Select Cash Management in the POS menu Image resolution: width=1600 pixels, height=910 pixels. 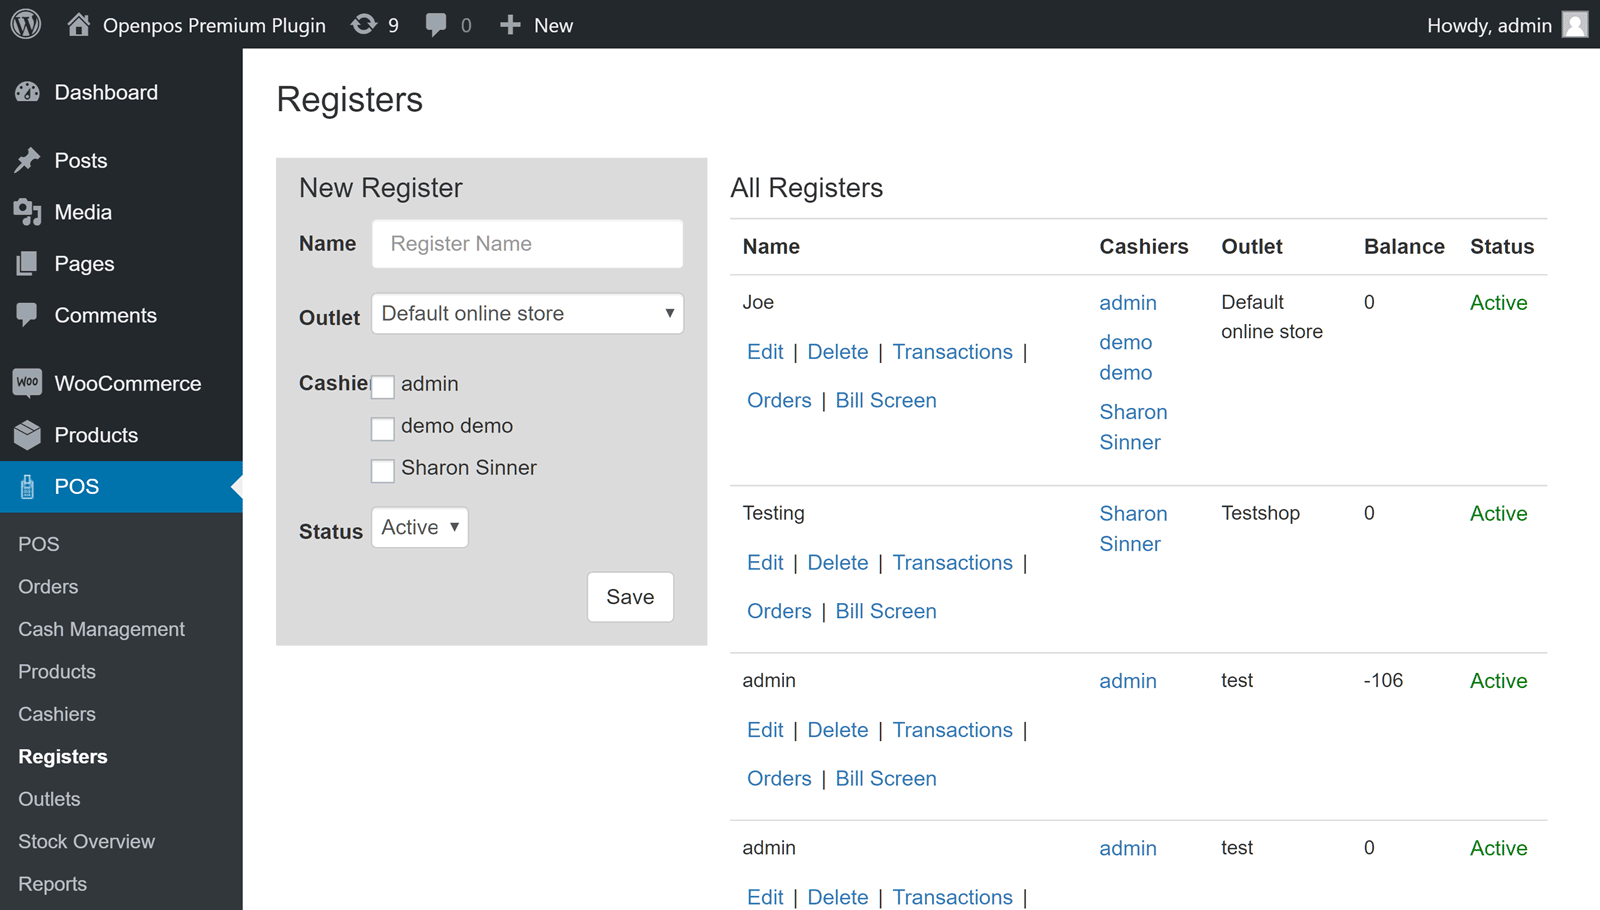(x=101, y=629)
